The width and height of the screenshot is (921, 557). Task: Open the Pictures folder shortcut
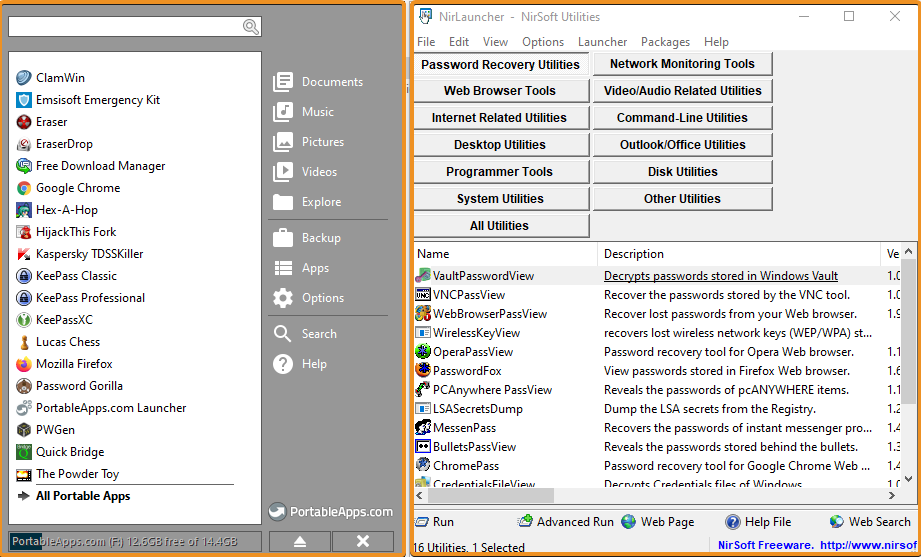click(308, 142)
